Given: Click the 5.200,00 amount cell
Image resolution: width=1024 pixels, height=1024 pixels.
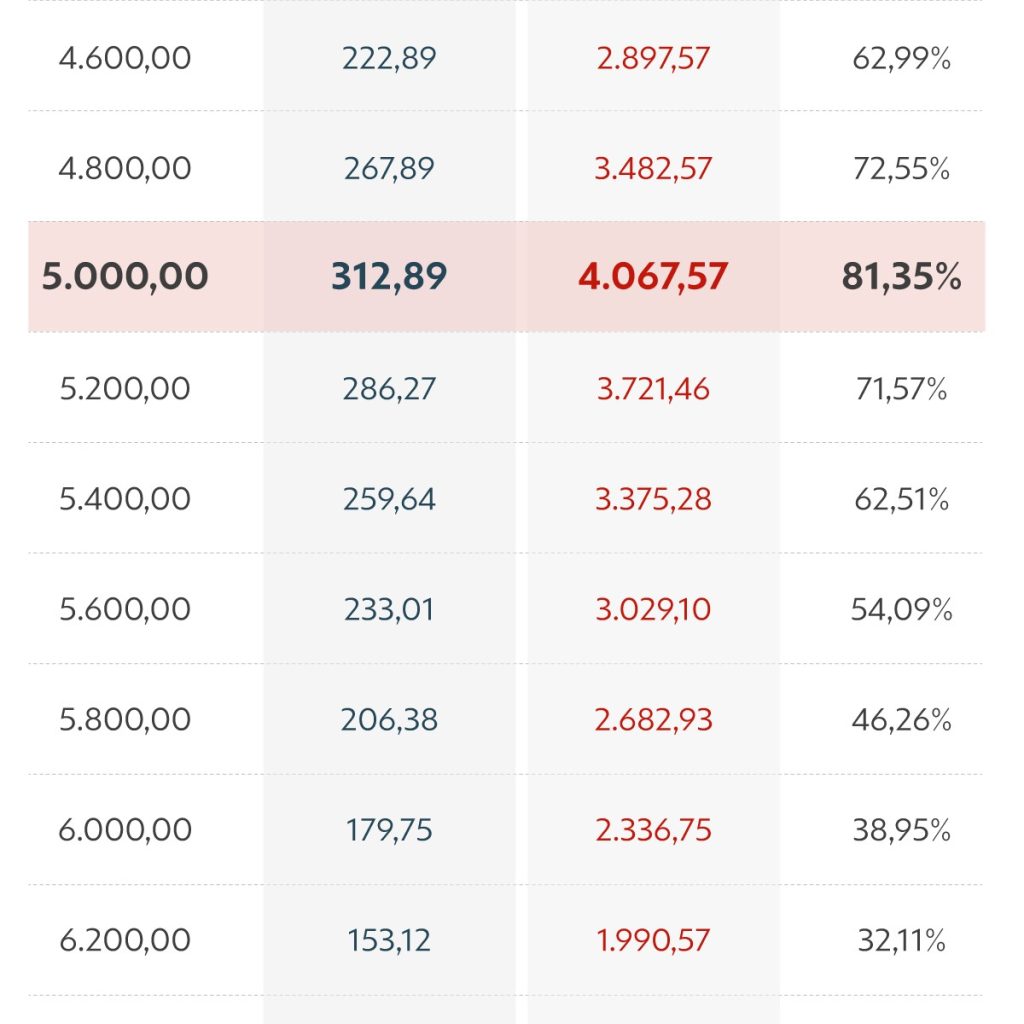Looking at the screenshot, I should coord(125,388).
